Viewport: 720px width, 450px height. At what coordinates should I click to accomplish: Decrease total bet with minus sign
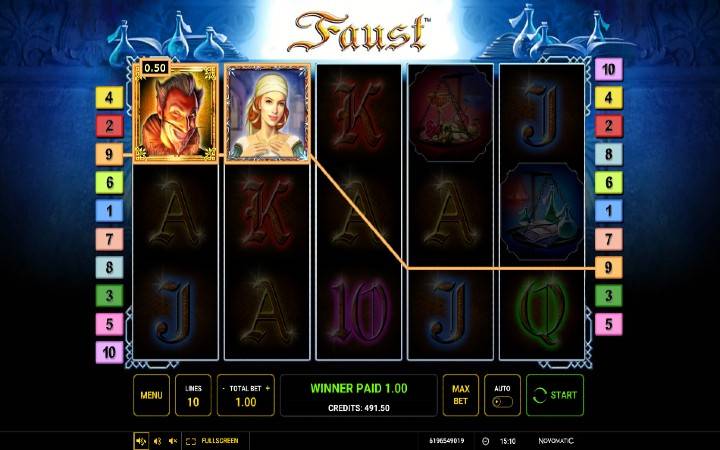click(224, 388)
